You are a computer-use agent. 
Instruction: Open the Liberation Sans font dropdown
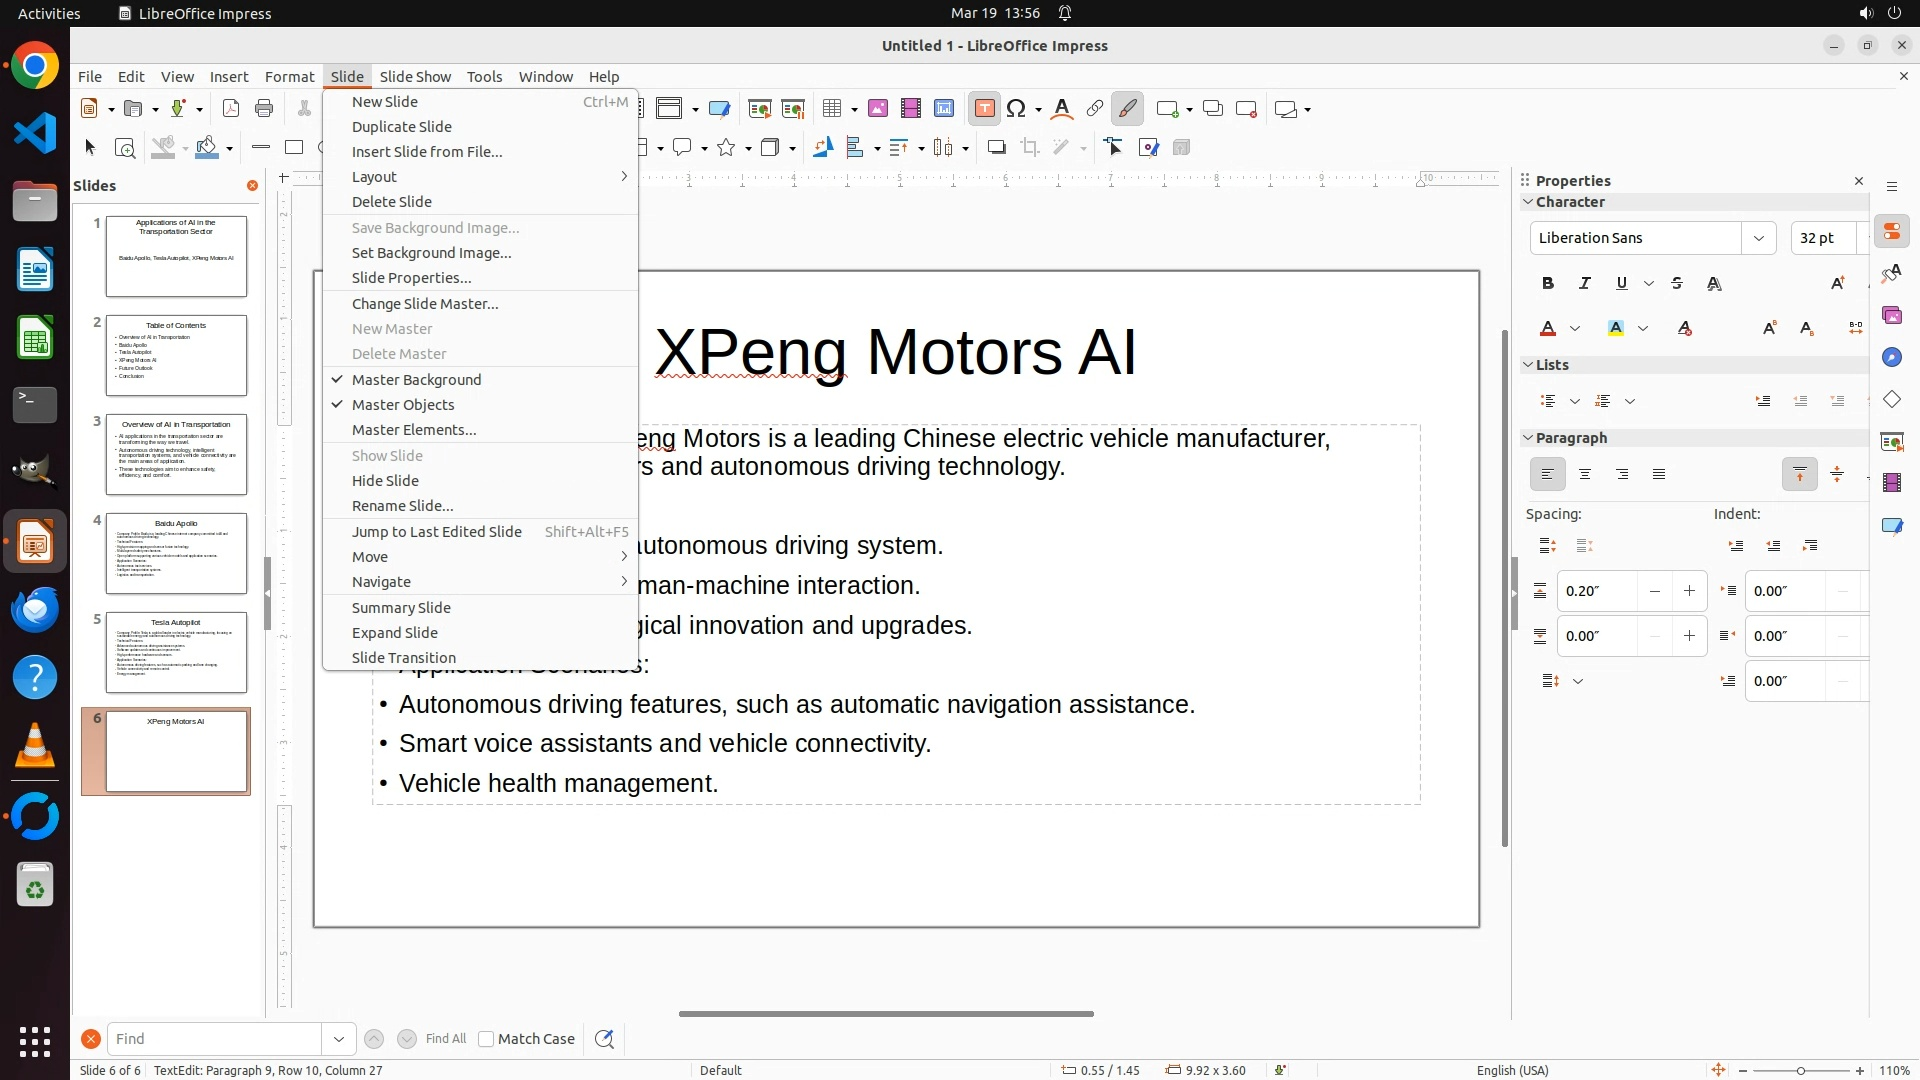[x=1758, y=238]
